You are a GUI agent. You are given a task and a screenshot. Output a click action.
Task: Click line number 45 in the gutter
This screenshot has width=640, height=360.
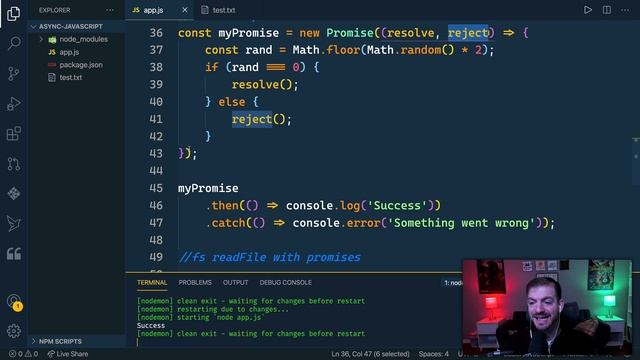[x=156, y=188]
